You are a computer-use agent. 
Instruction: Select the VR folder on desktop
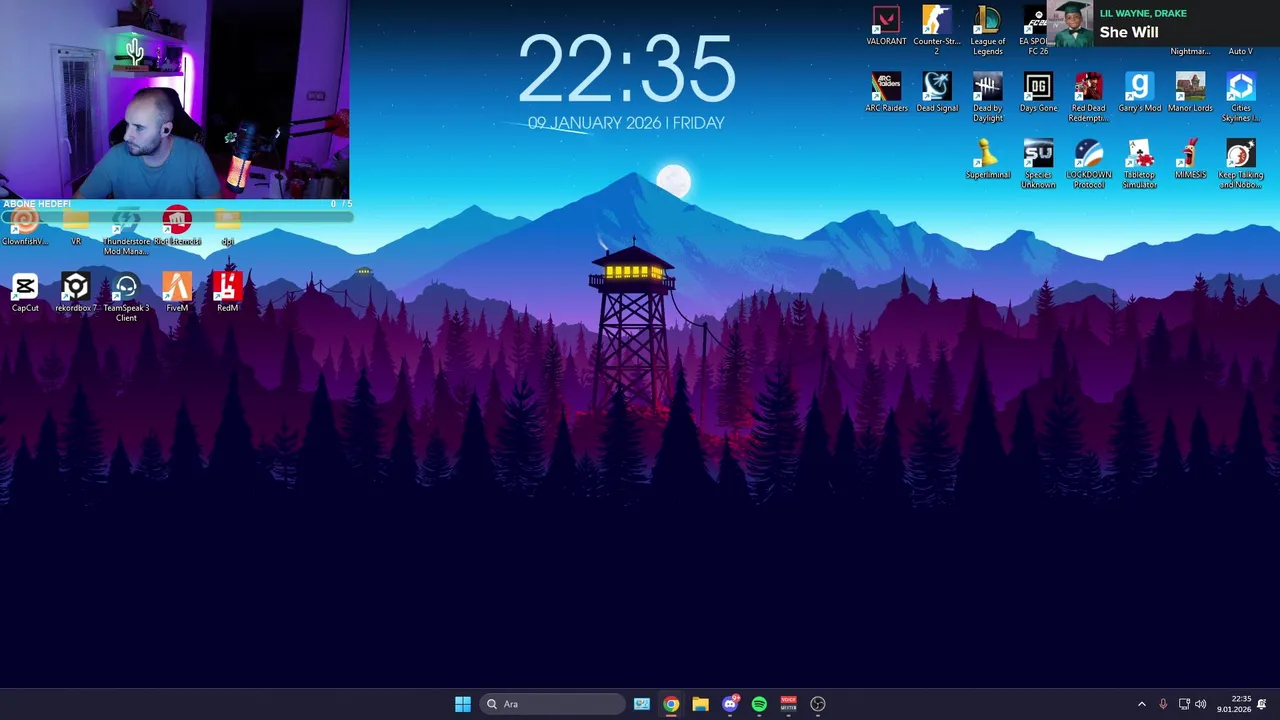76,227
